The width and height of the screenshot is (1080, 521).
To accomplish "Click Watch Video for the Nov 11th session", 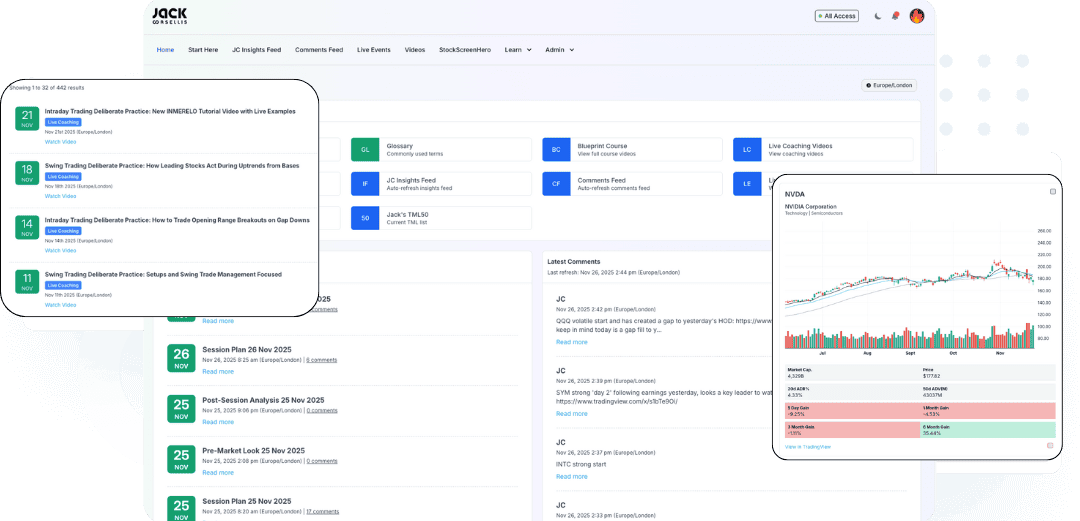I will tap(61, 305).
